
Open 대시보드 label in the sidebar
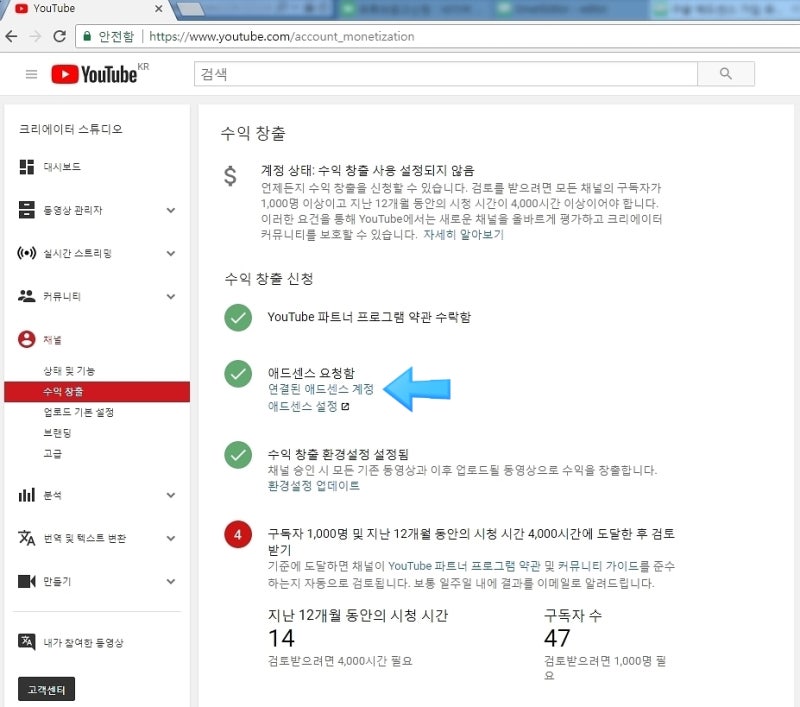pos(62,167)
